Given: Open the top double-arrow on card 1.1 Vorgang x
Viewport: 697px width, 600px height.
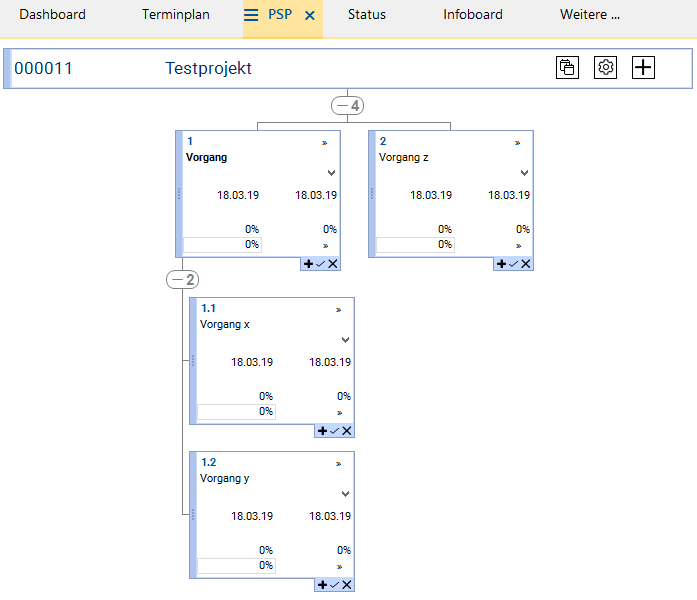Looking at the screenshot, I should point(338,310).
